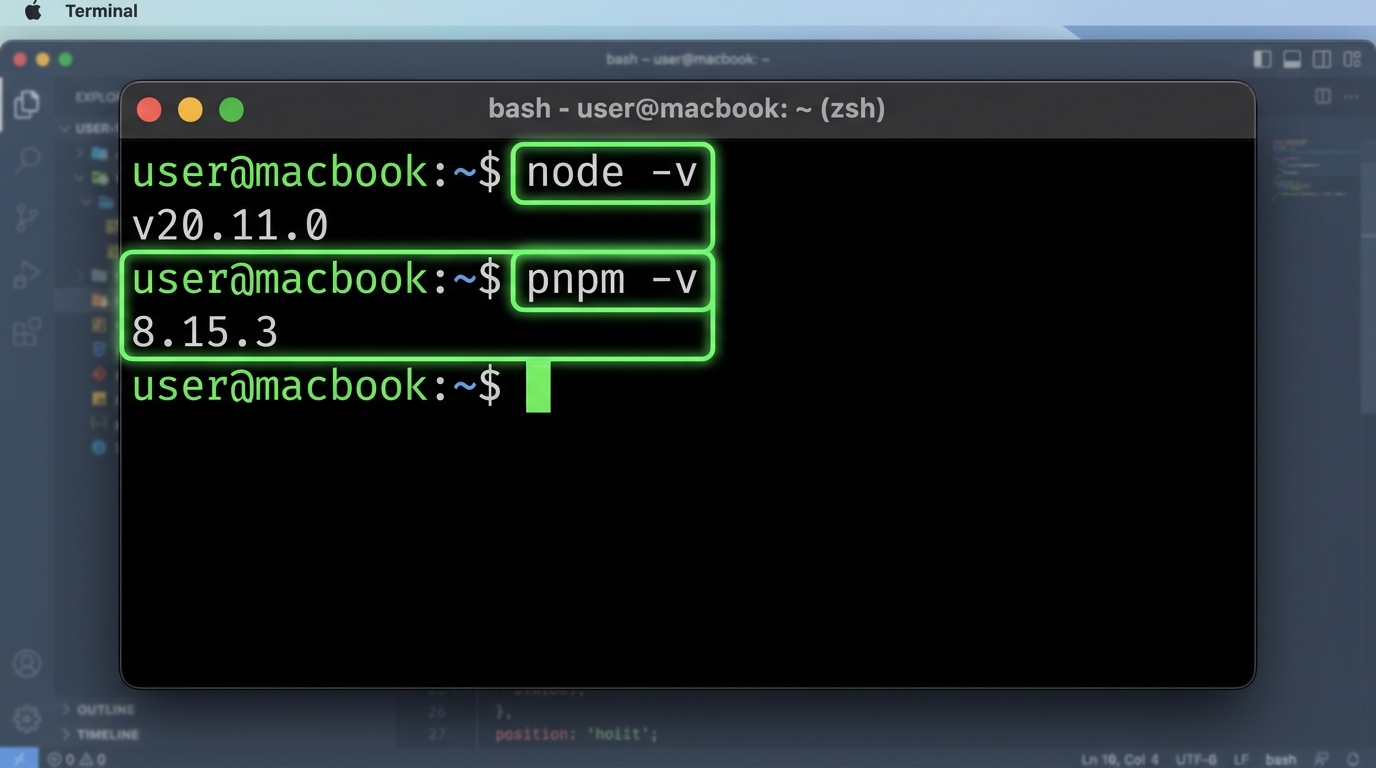The height and width of the screenshot is (768, 1376).
Task: Open the Source Control view
Action: [27, 217]
